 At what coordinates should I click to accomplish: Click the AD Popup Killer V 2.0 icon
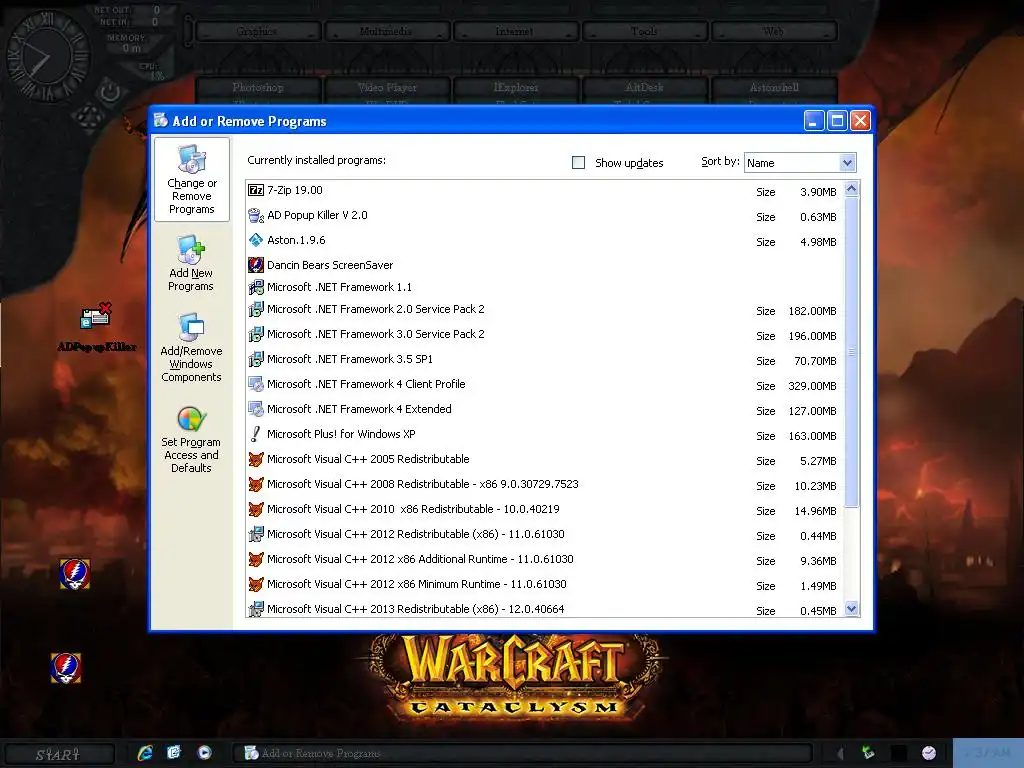(x=256, y=215)
